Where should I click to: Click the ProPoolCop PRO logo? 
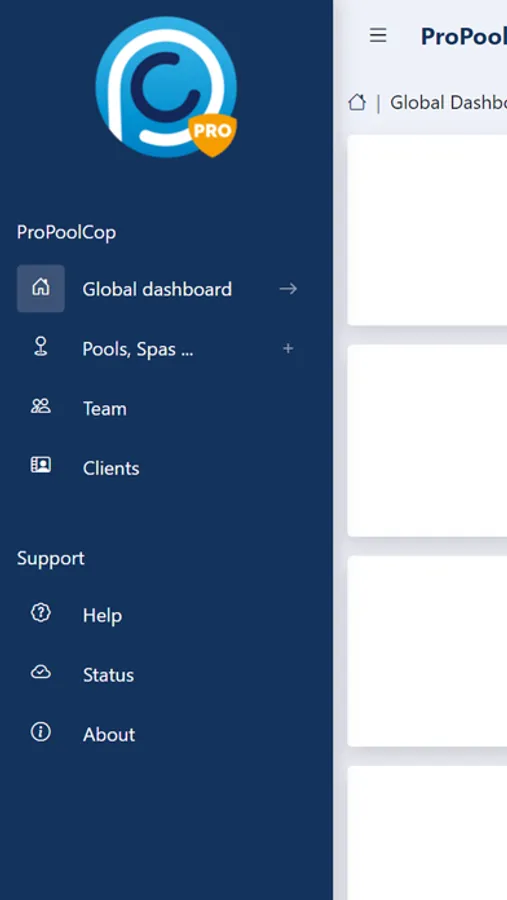pos(166,87)
